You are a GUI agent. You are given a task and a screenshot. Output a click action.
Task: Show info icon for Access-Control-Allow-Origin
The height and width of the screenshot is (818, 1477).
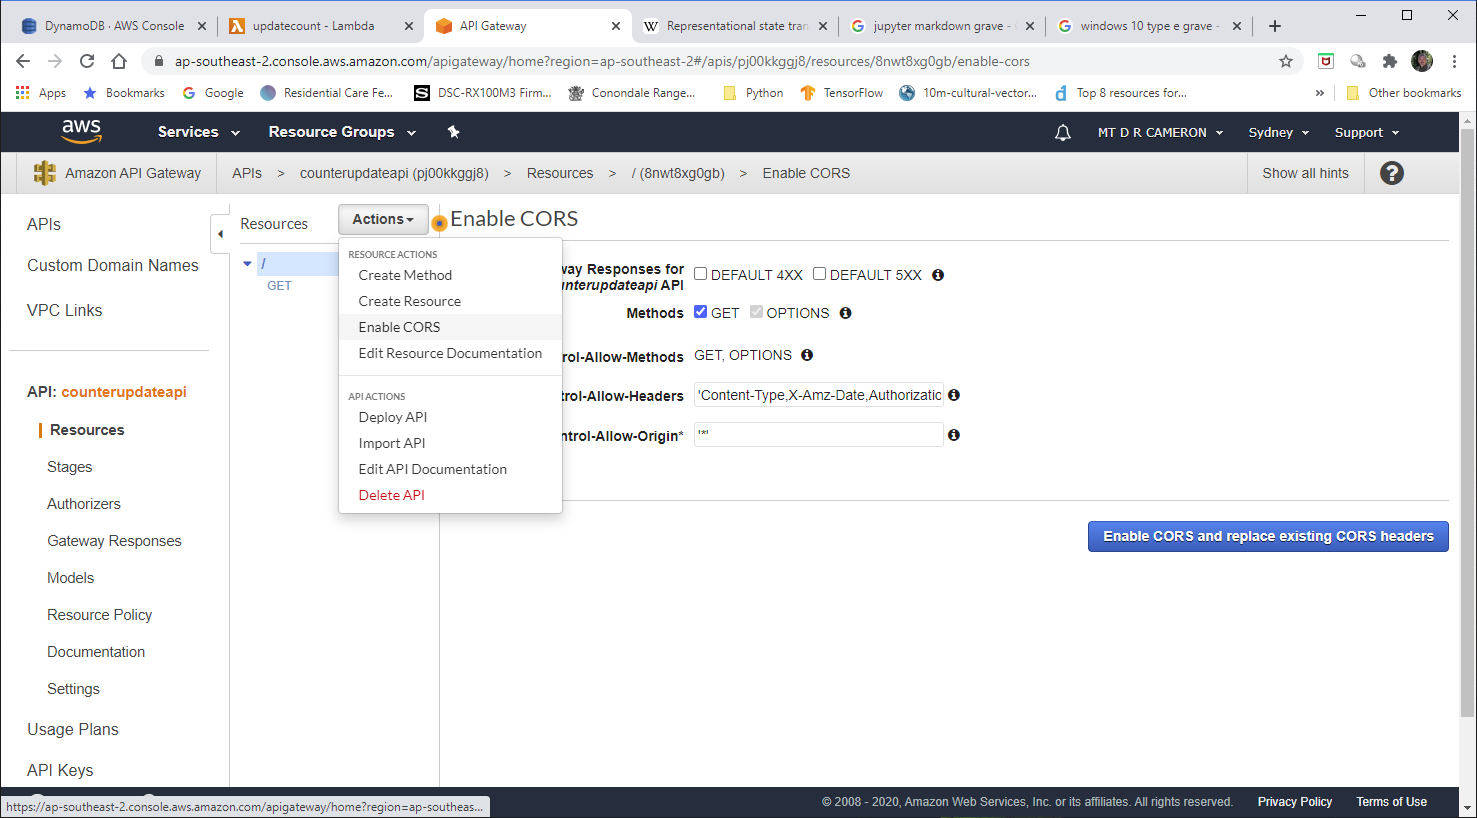[954, 435]
